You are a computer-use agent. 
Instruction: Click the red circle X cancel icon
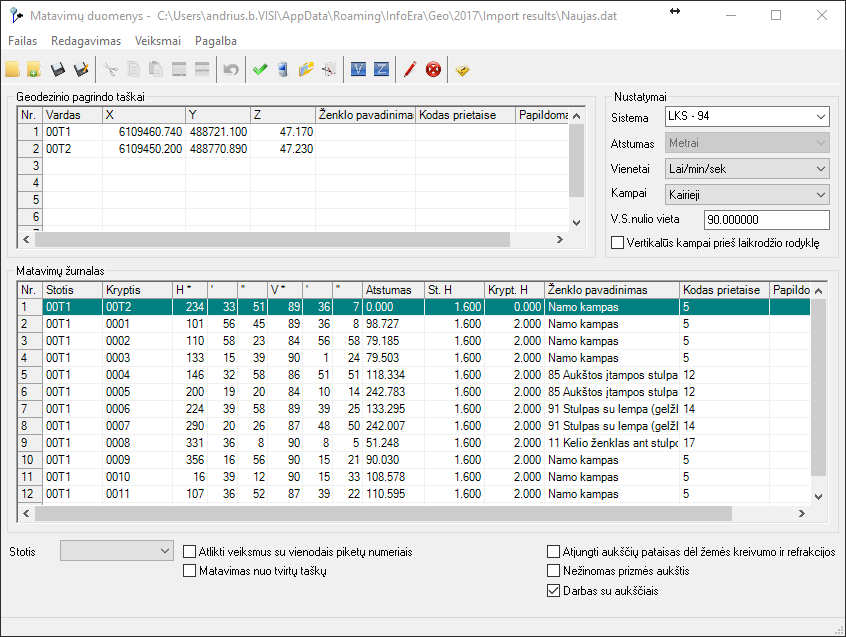[433, 70]
